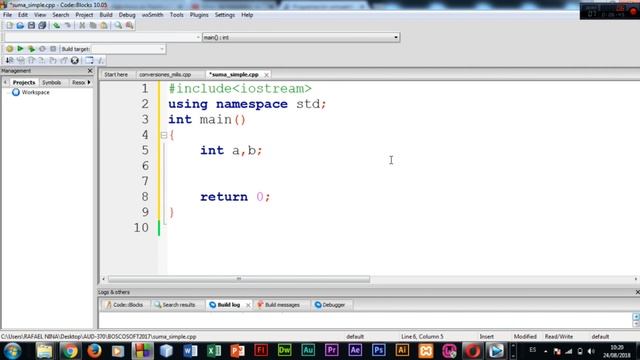Open Dreamweaver from the taskbar
Viewport: 640px width, 360px height.
point(284,350)
